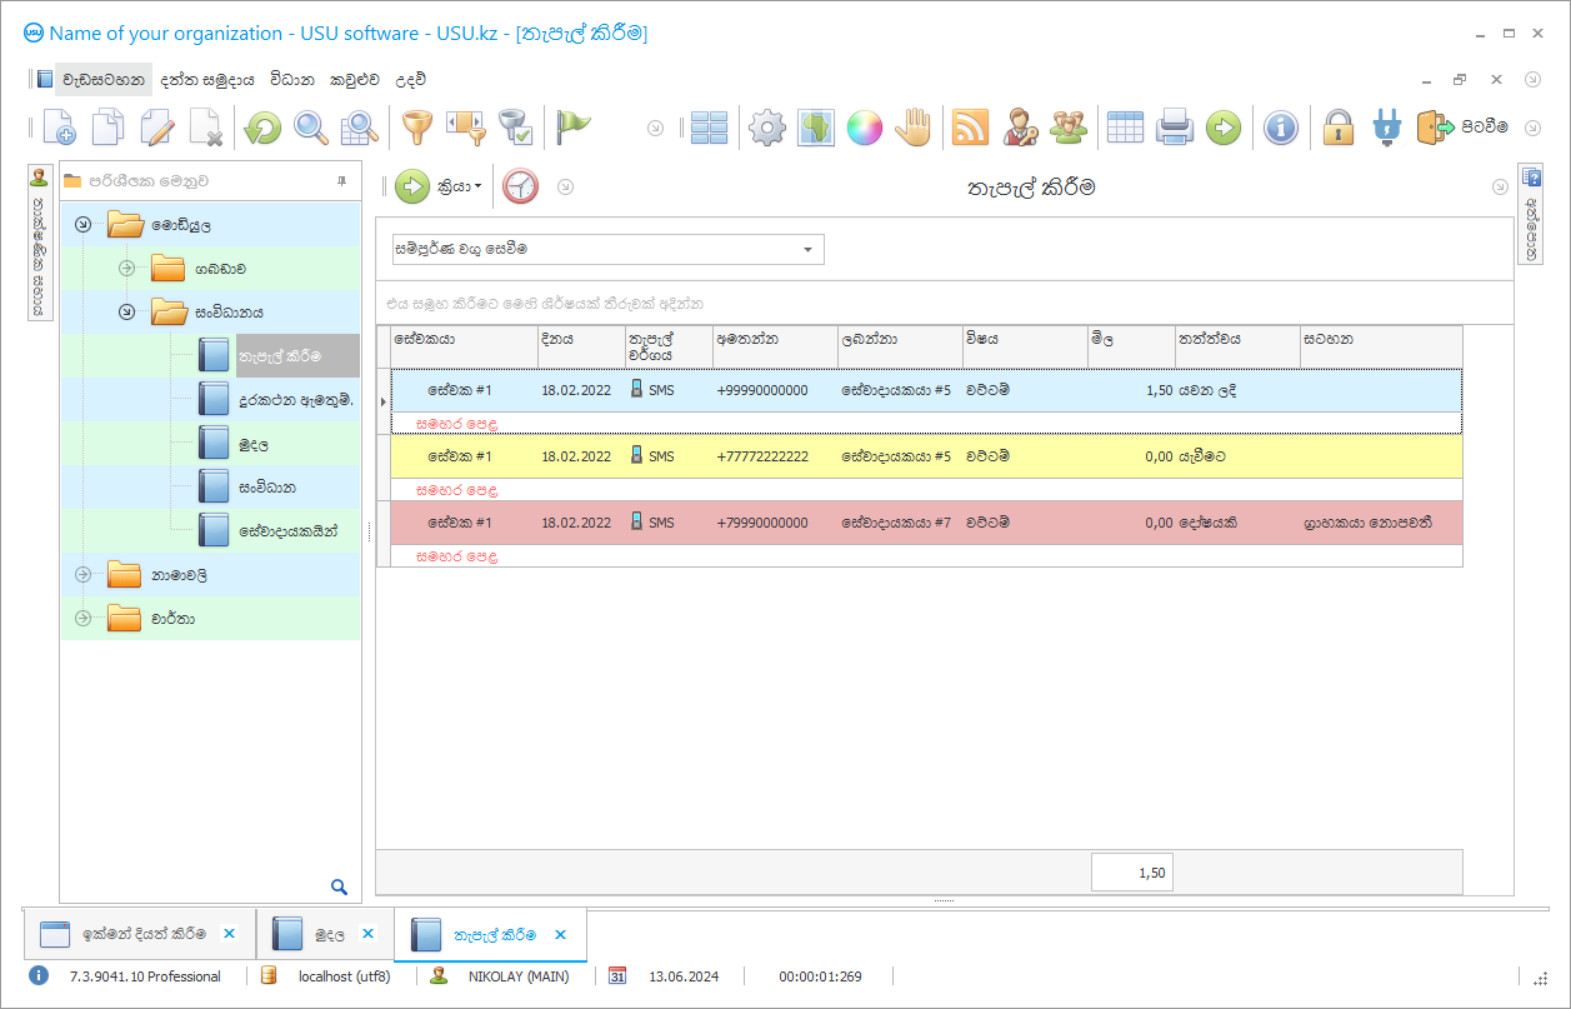
Task: Open the color wheel theme icon
Action: pos(865,128)
